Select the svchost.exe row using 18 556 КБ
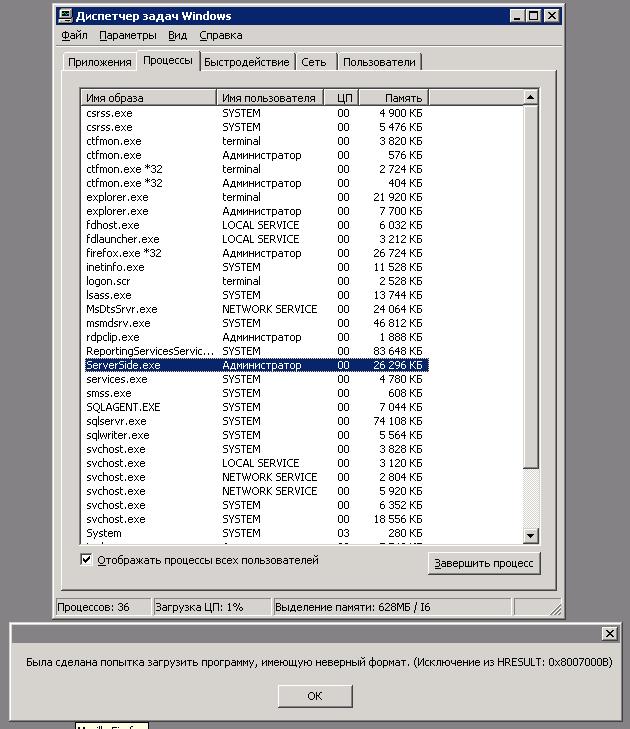This screenshot has height=729, width=630. [x=256, y=519]
